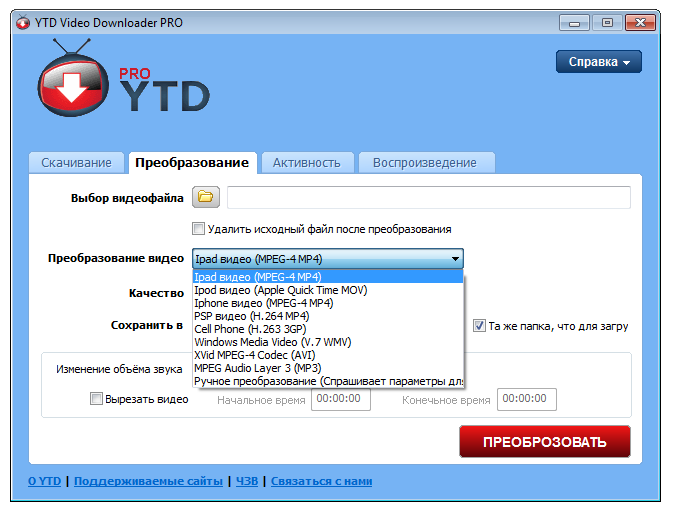Open the Активность tab
The image size is (683, 522).
(307, 163)
